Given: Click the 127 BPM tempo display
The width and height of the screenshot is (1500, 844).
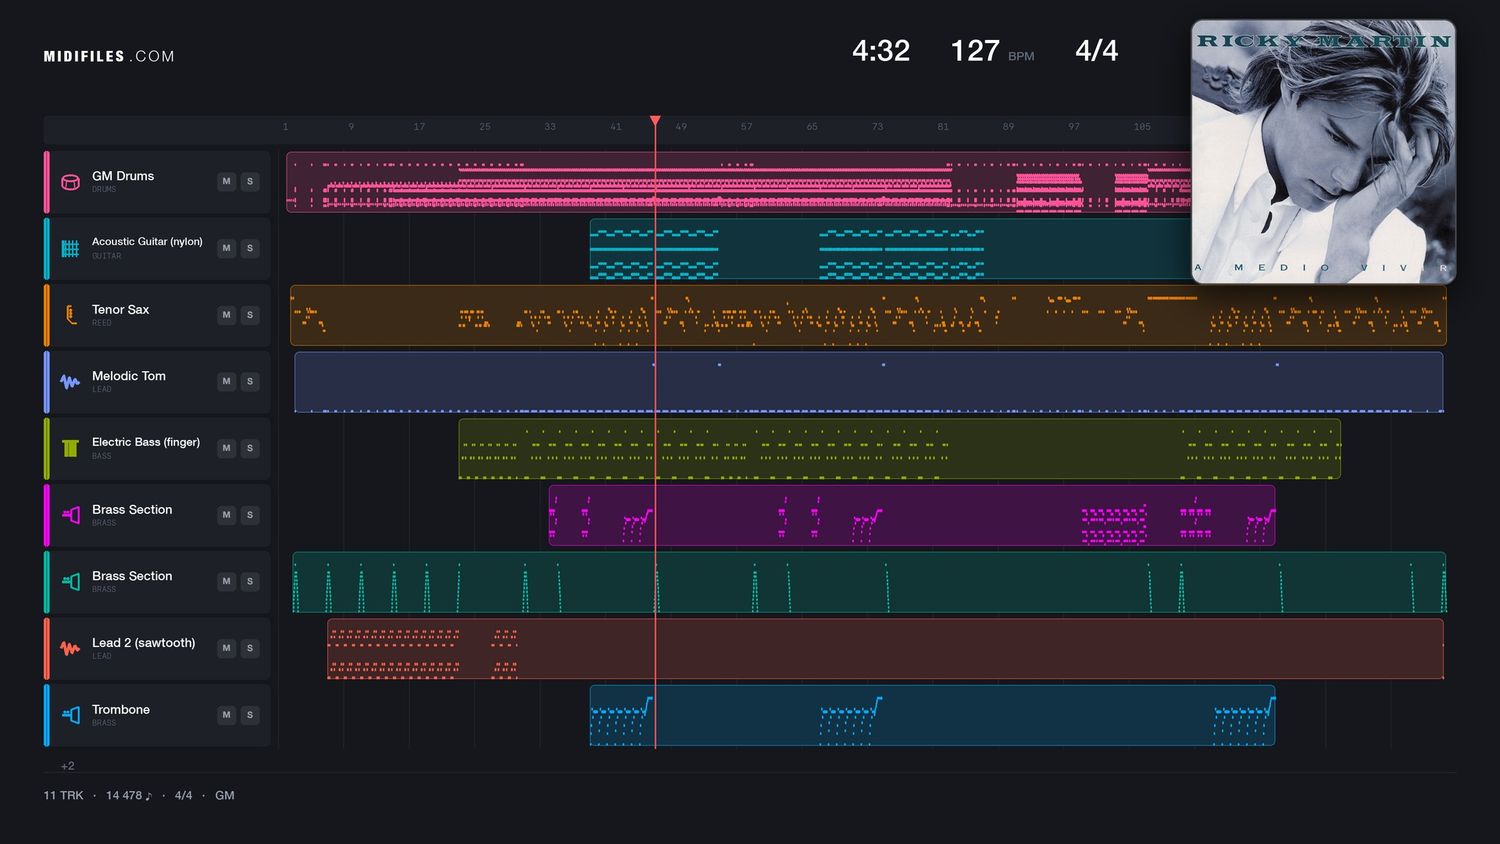Looking at the screenshot, I should pyautogui.click(x=992, y=51).
